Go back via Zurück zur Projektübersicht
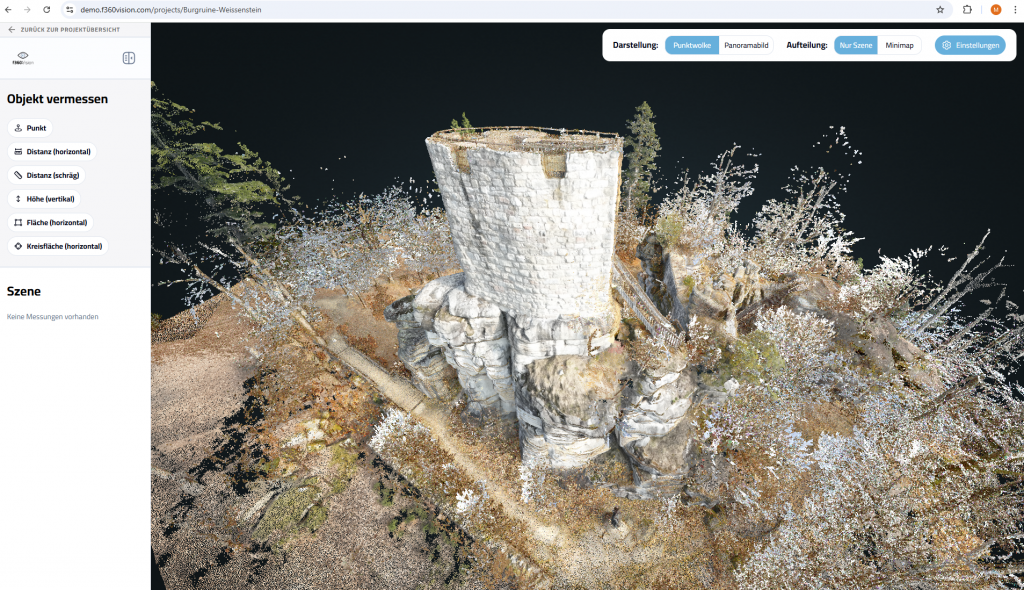Viewport: 1024px width, 590px height. (x=64, y=30)
